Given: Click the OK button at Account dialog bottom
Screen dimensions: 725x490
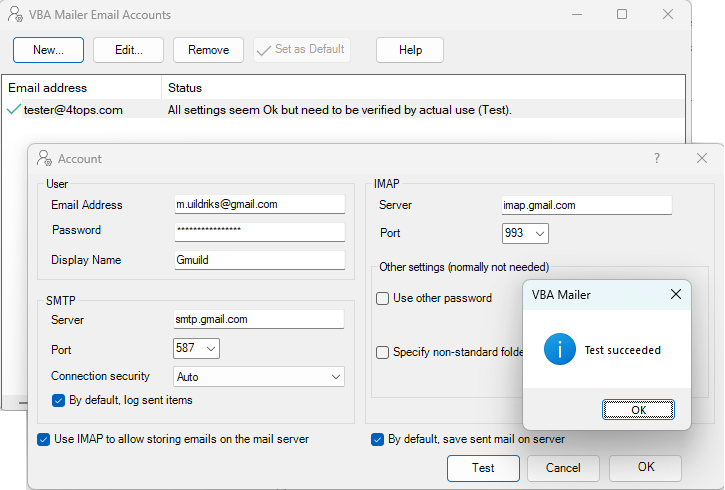Looking at the screenshot, I should click(x=645, y=468).
